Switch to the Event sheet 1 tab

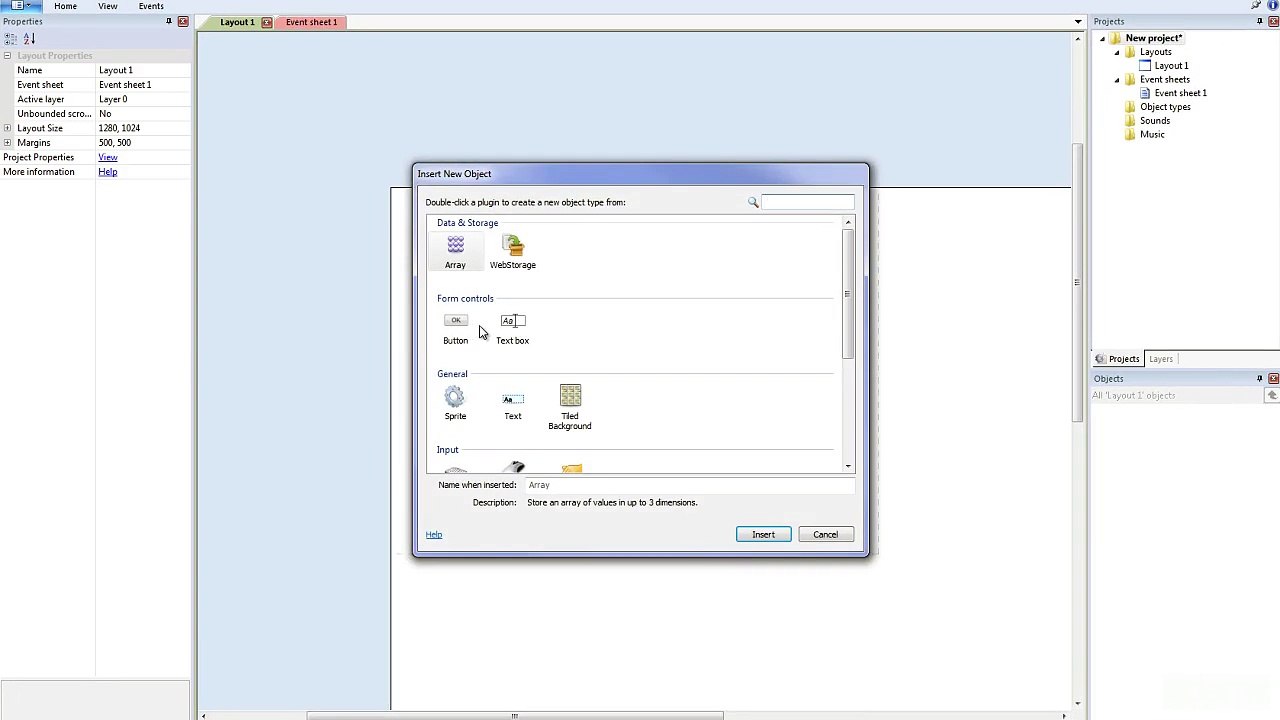311,22
